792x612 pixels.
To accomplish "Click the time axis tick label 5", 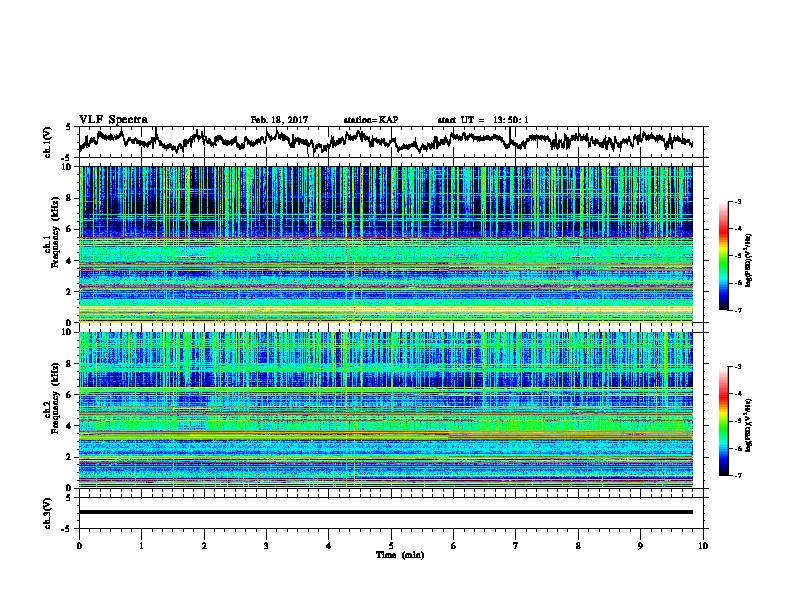I will (391, 546).
